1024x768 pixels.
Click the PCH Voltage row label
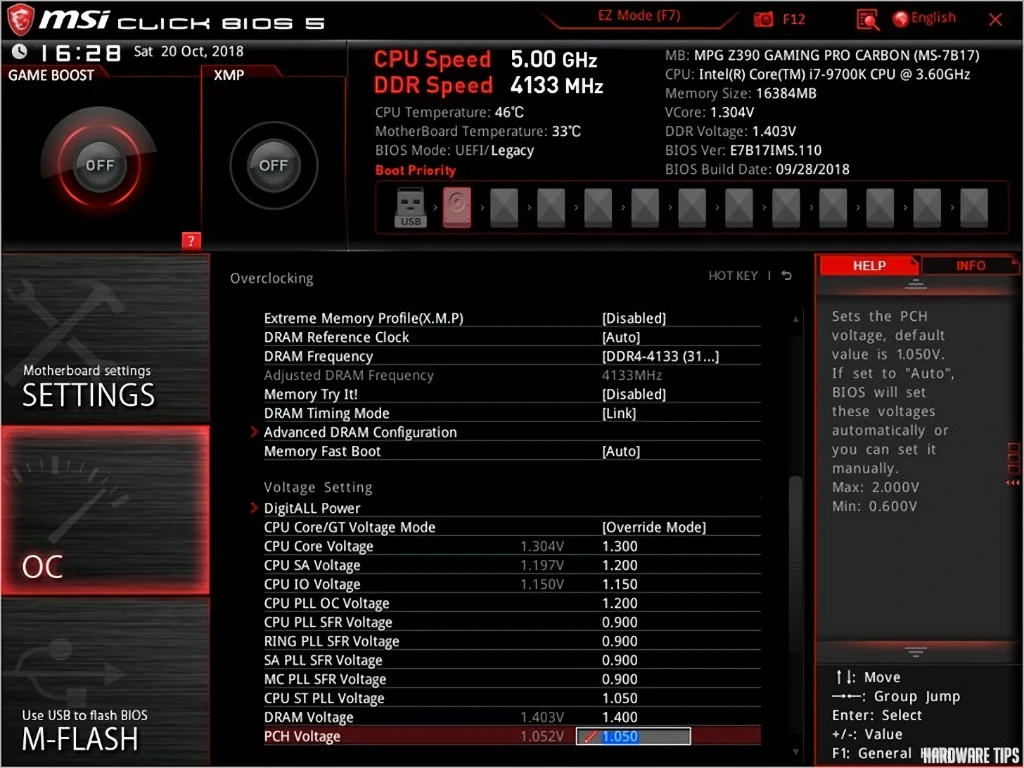302,736
